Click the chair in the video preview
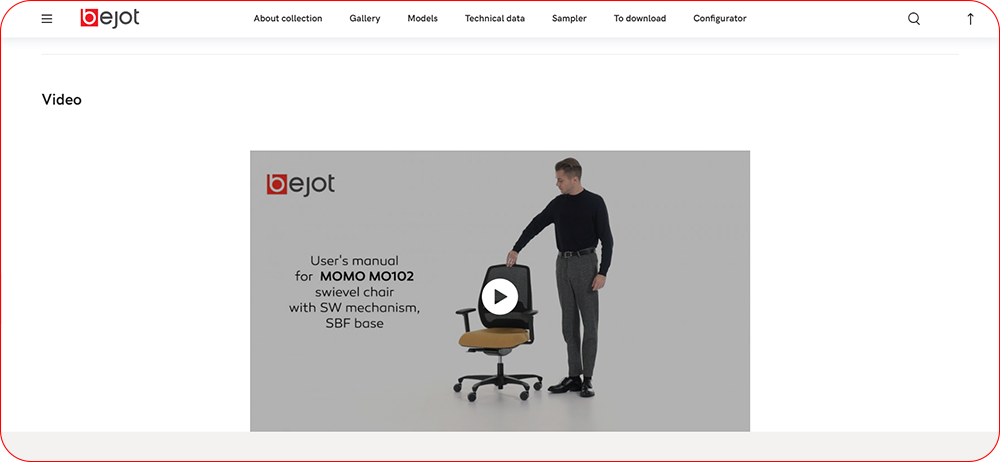This screenshot has height=462, width=1000. (498, 332)
